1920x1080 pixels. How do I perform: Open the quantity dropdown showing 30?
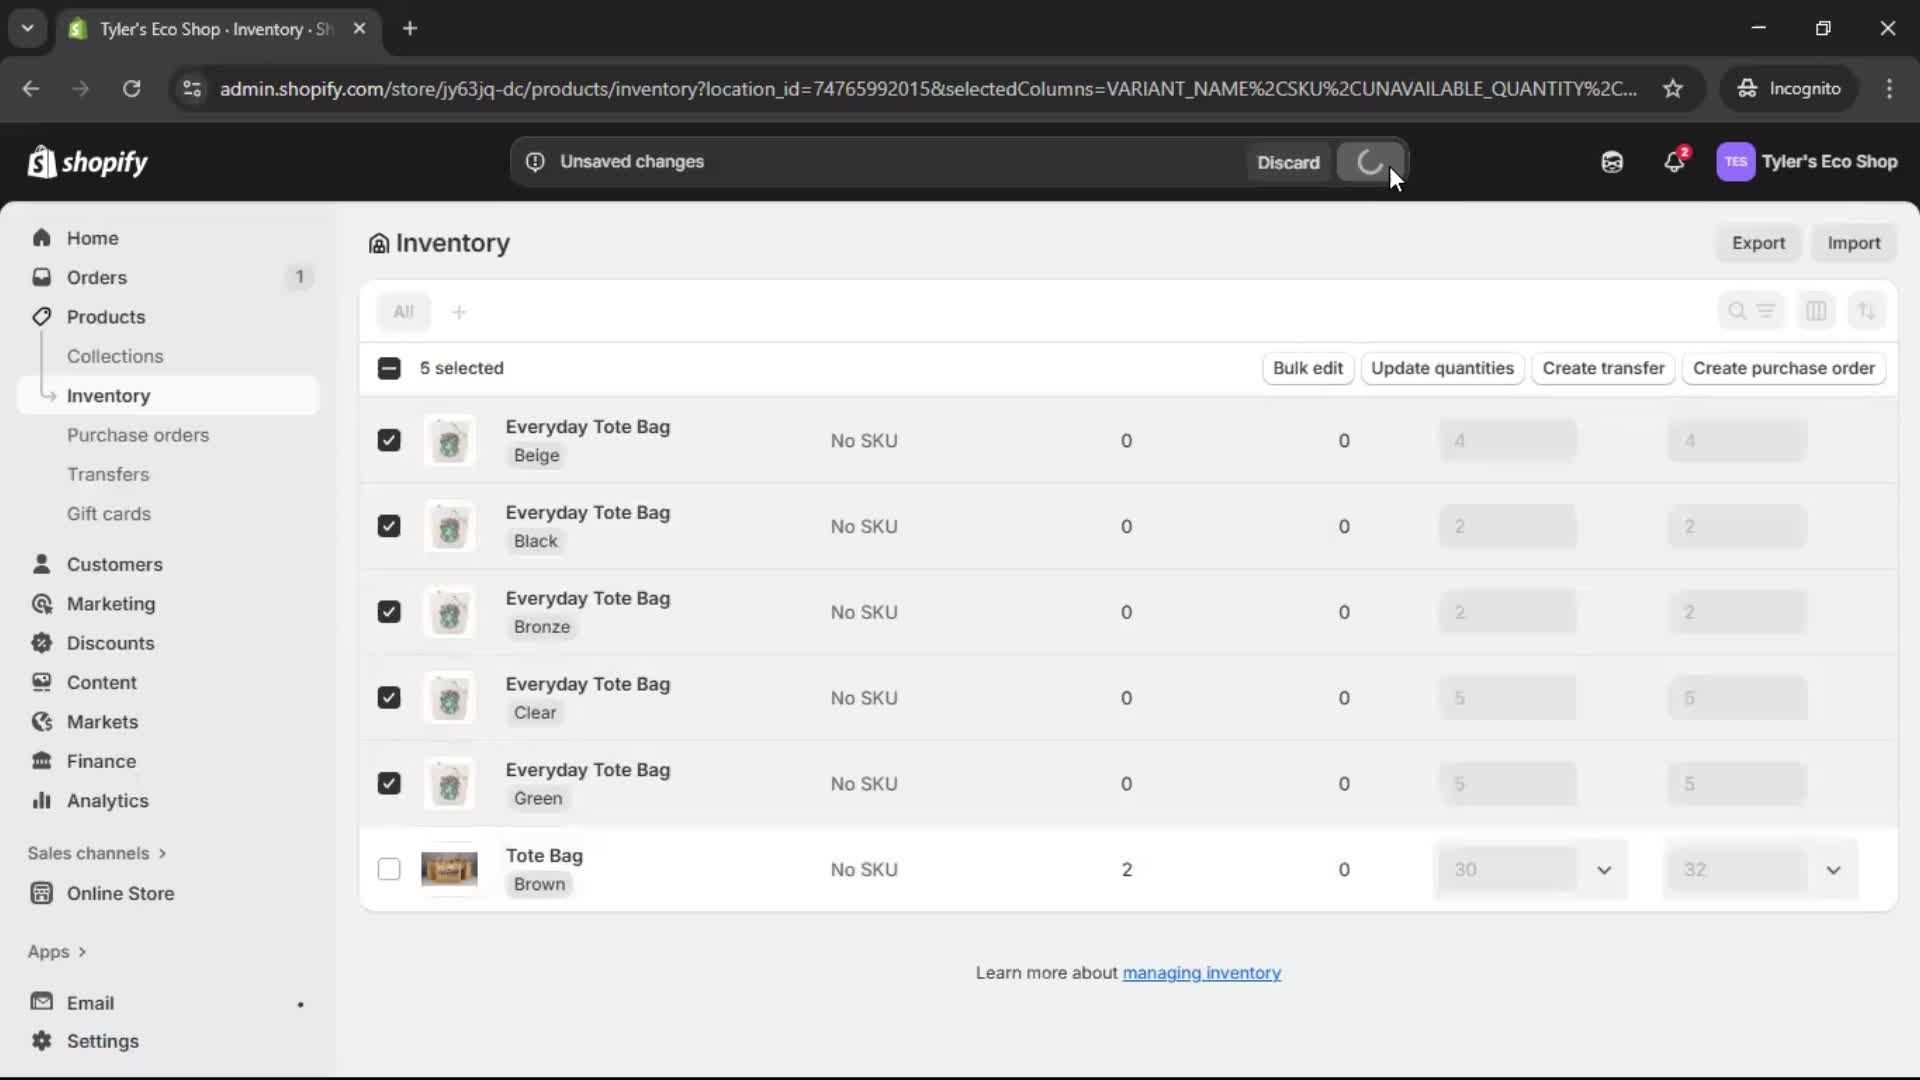click(1604, 869)
